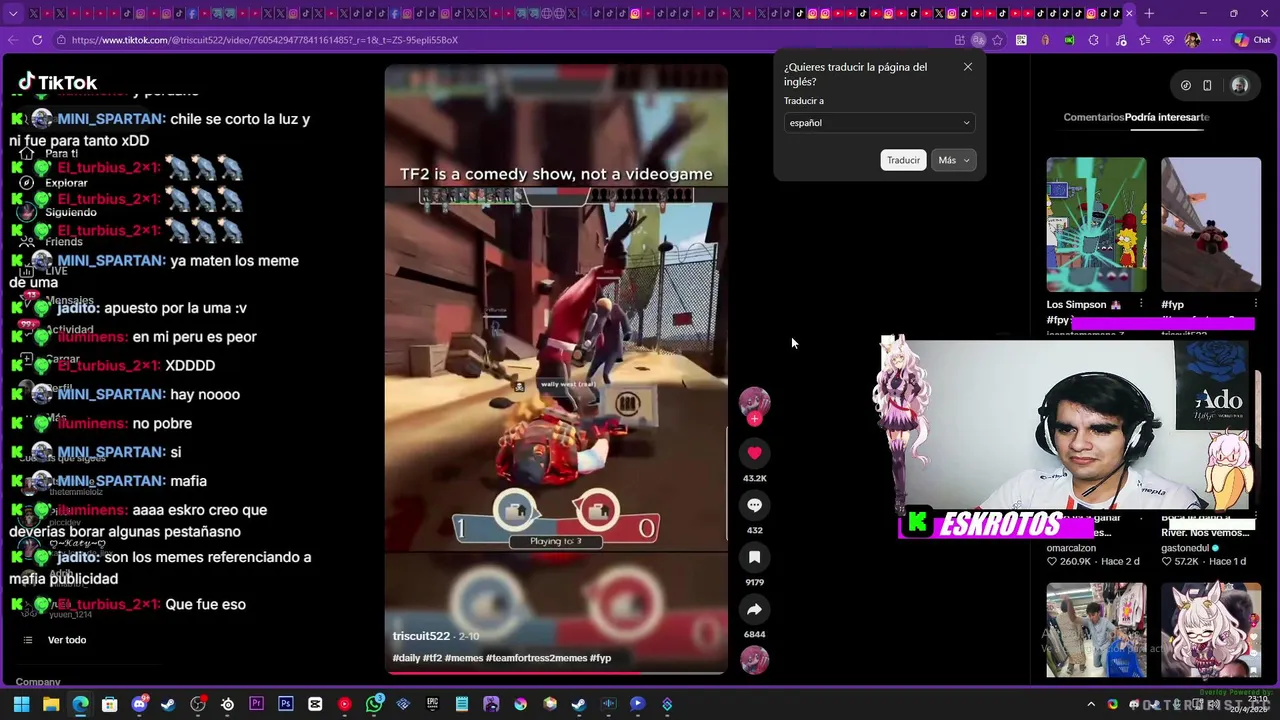Open the browser profile avatar
1280x720 pixels.
pos(1192,40)
